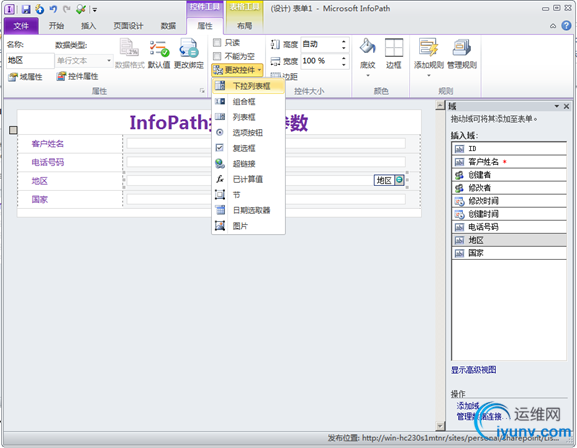The image size is (577, 448).
Task: Open 控件属性 control properties
Action: click(x=77, y=76)
